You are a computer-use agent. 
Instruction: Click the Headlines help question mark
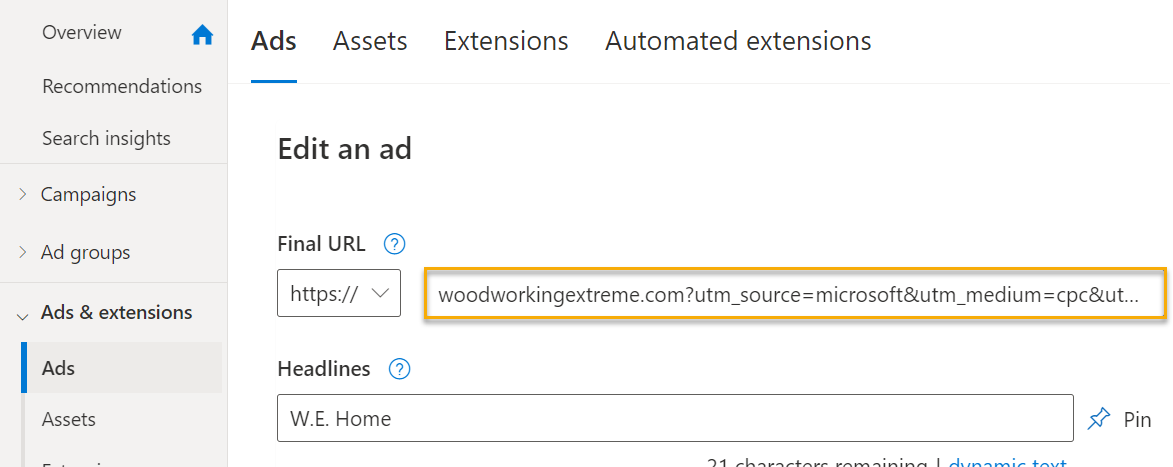tap(399, 369)
